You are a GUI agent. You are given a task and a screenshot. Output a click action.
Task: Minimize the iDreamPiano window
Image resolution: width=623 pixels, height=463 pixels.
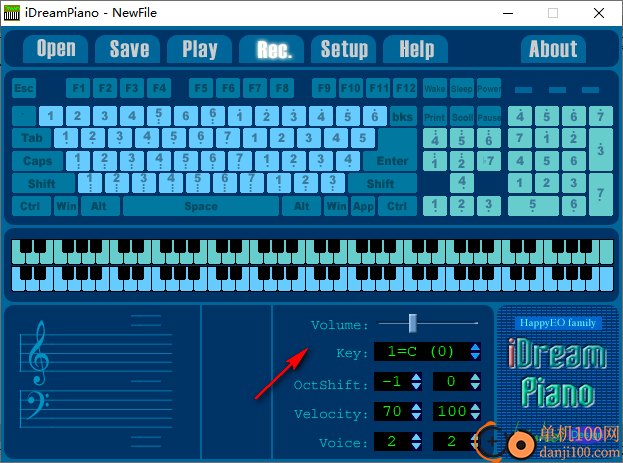(508, 13)
